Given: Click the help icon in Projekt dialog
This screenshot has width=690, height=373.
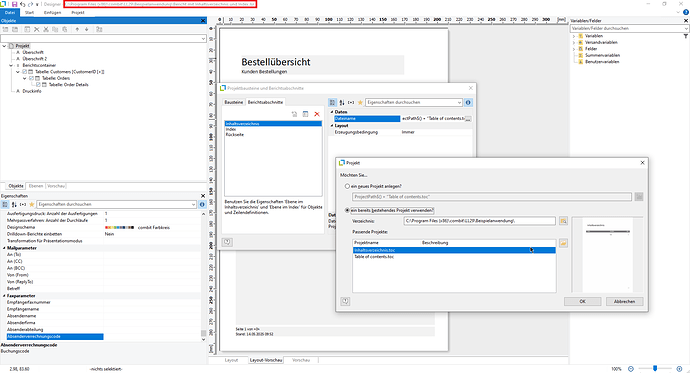Looking at the screenshot, I should (x=345, y=301).
